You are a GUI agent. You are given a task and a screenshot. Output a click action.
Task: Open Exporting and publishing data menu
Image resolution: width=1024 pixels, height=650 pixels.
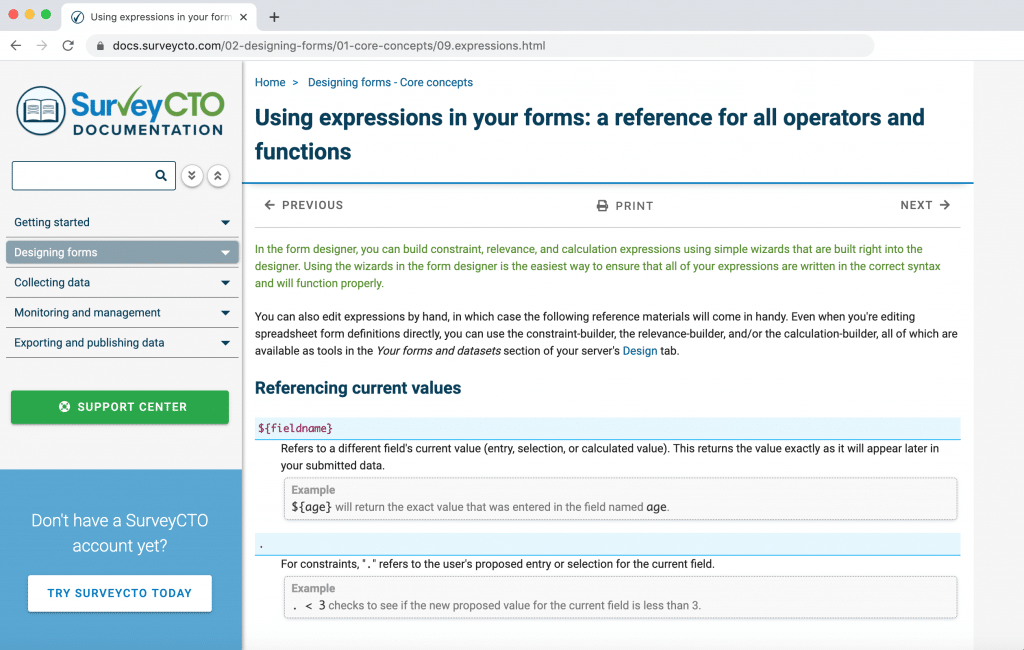click(x=122, y=342)
